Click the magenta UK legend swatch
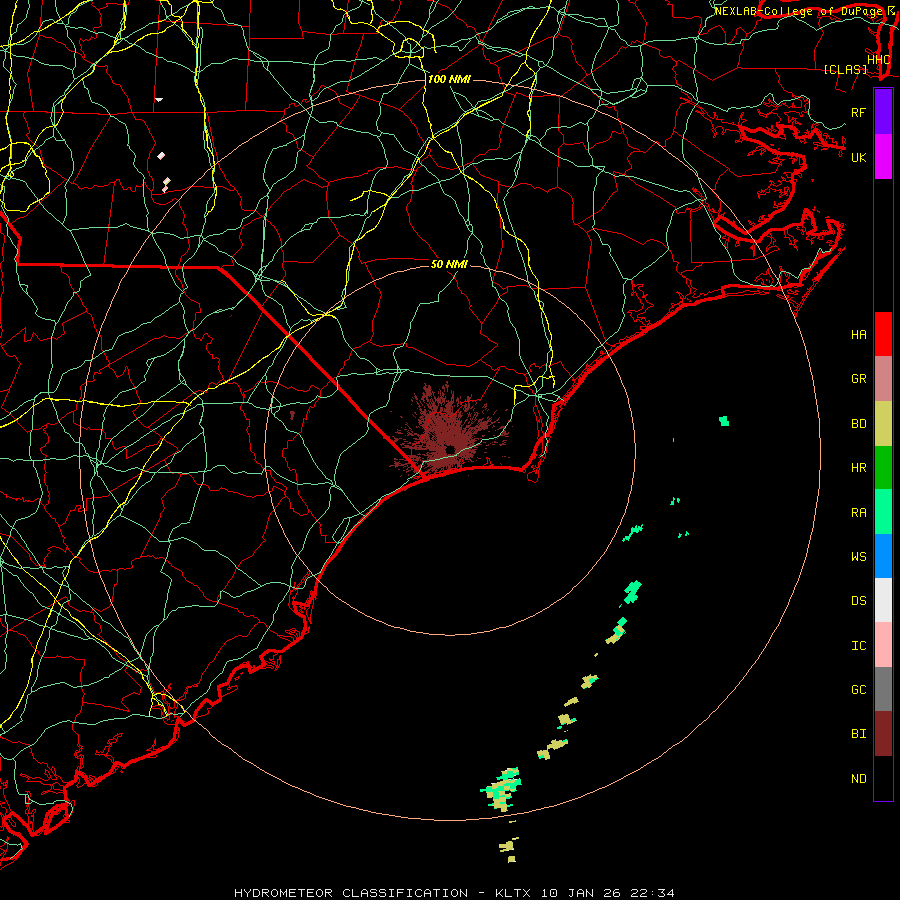The image size is (900, 900). coord(883,157)
